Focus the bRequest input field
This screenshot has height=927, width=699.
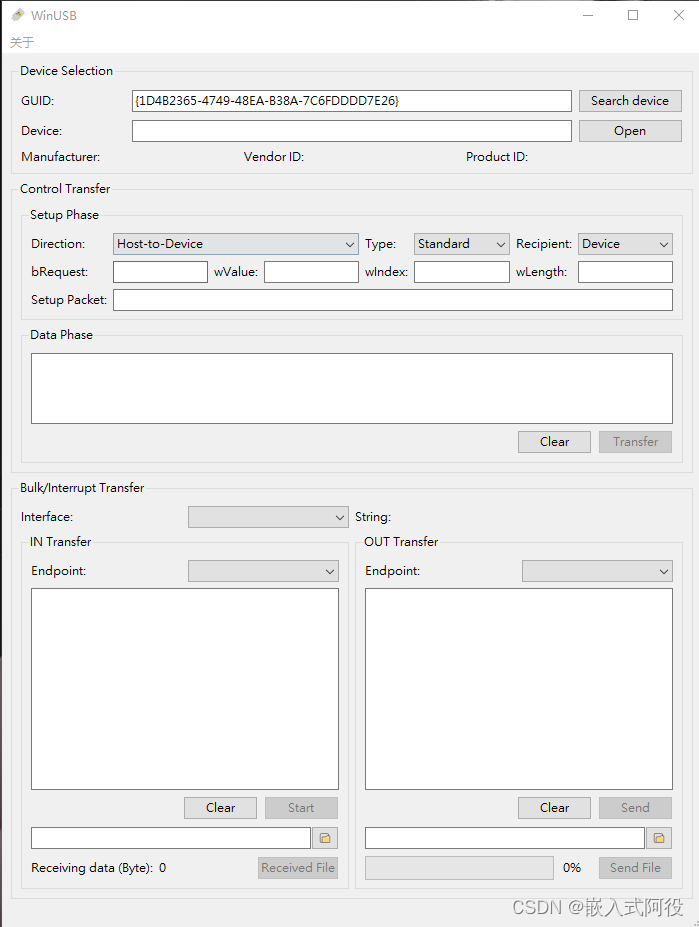(160, 272)
